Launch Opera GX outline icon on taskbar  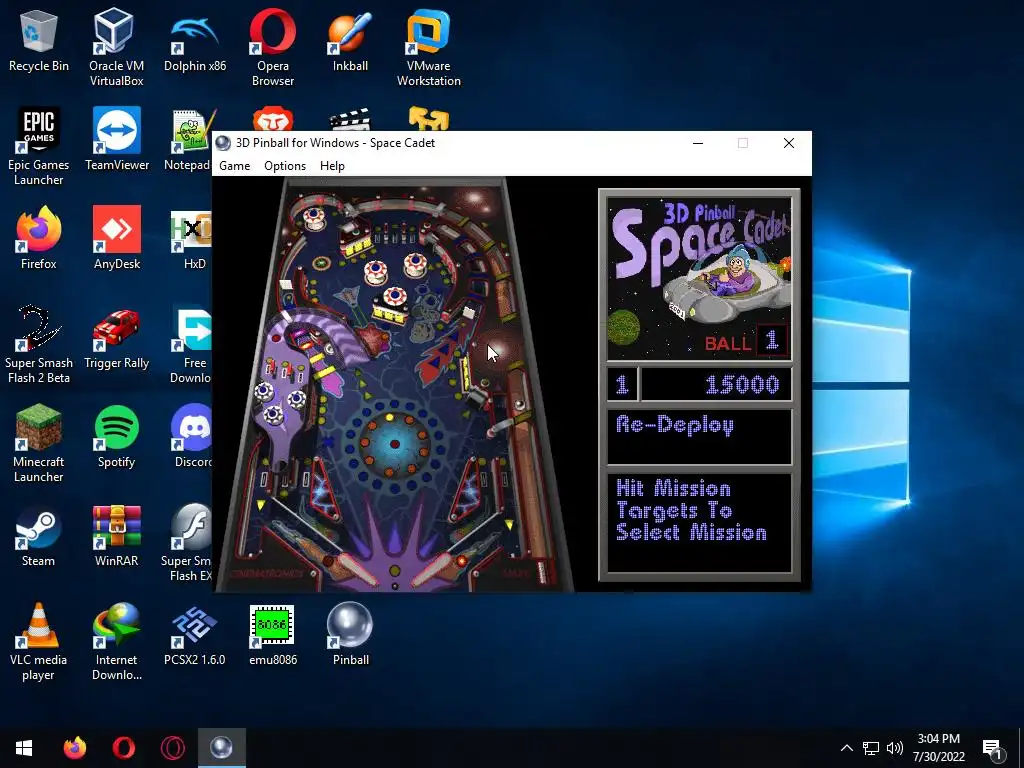(172, 748)
